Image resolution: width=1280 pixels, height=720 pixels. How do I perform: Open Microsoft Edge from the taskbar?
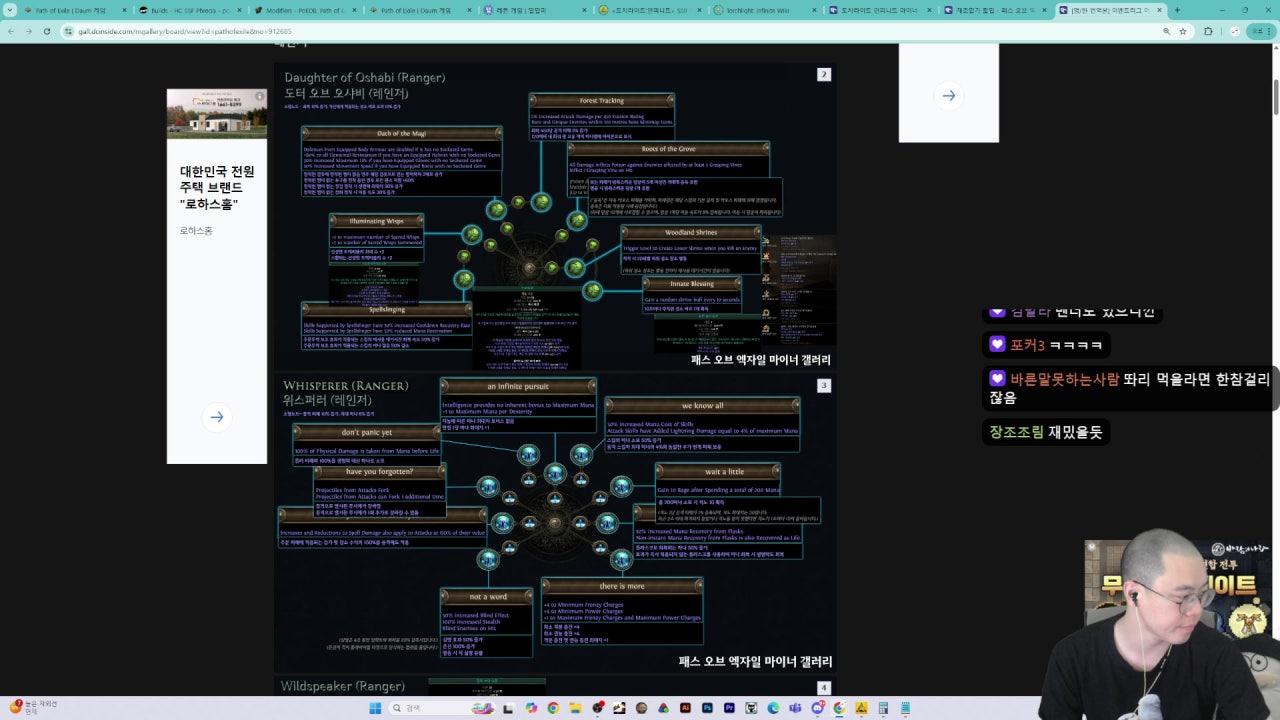[x=773, y=708]
